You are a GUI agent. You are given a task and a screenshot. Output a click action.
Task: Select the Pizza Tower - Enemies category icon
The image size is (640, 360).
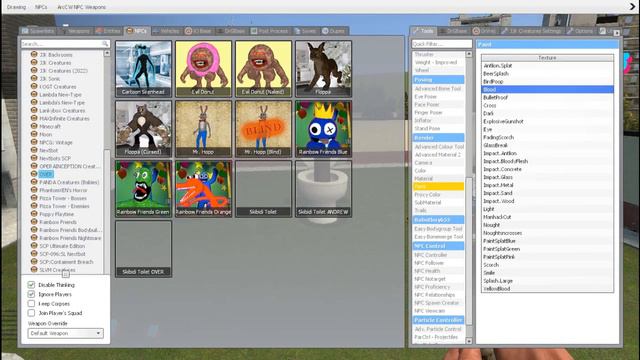click(x=34, y=206)
